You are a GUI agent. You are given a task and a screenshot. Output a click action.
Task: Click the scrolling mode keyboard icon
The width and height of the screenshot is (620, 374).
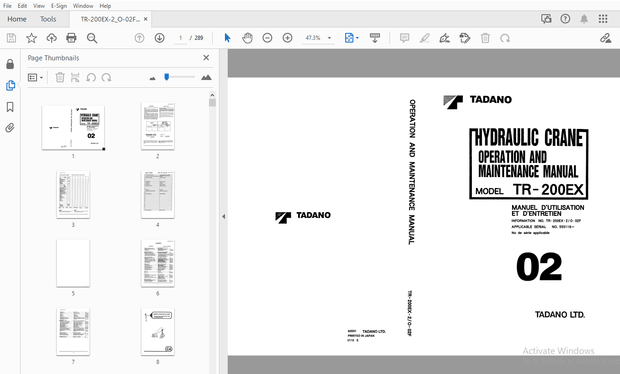pyautogui.click(x=374, y=38)
